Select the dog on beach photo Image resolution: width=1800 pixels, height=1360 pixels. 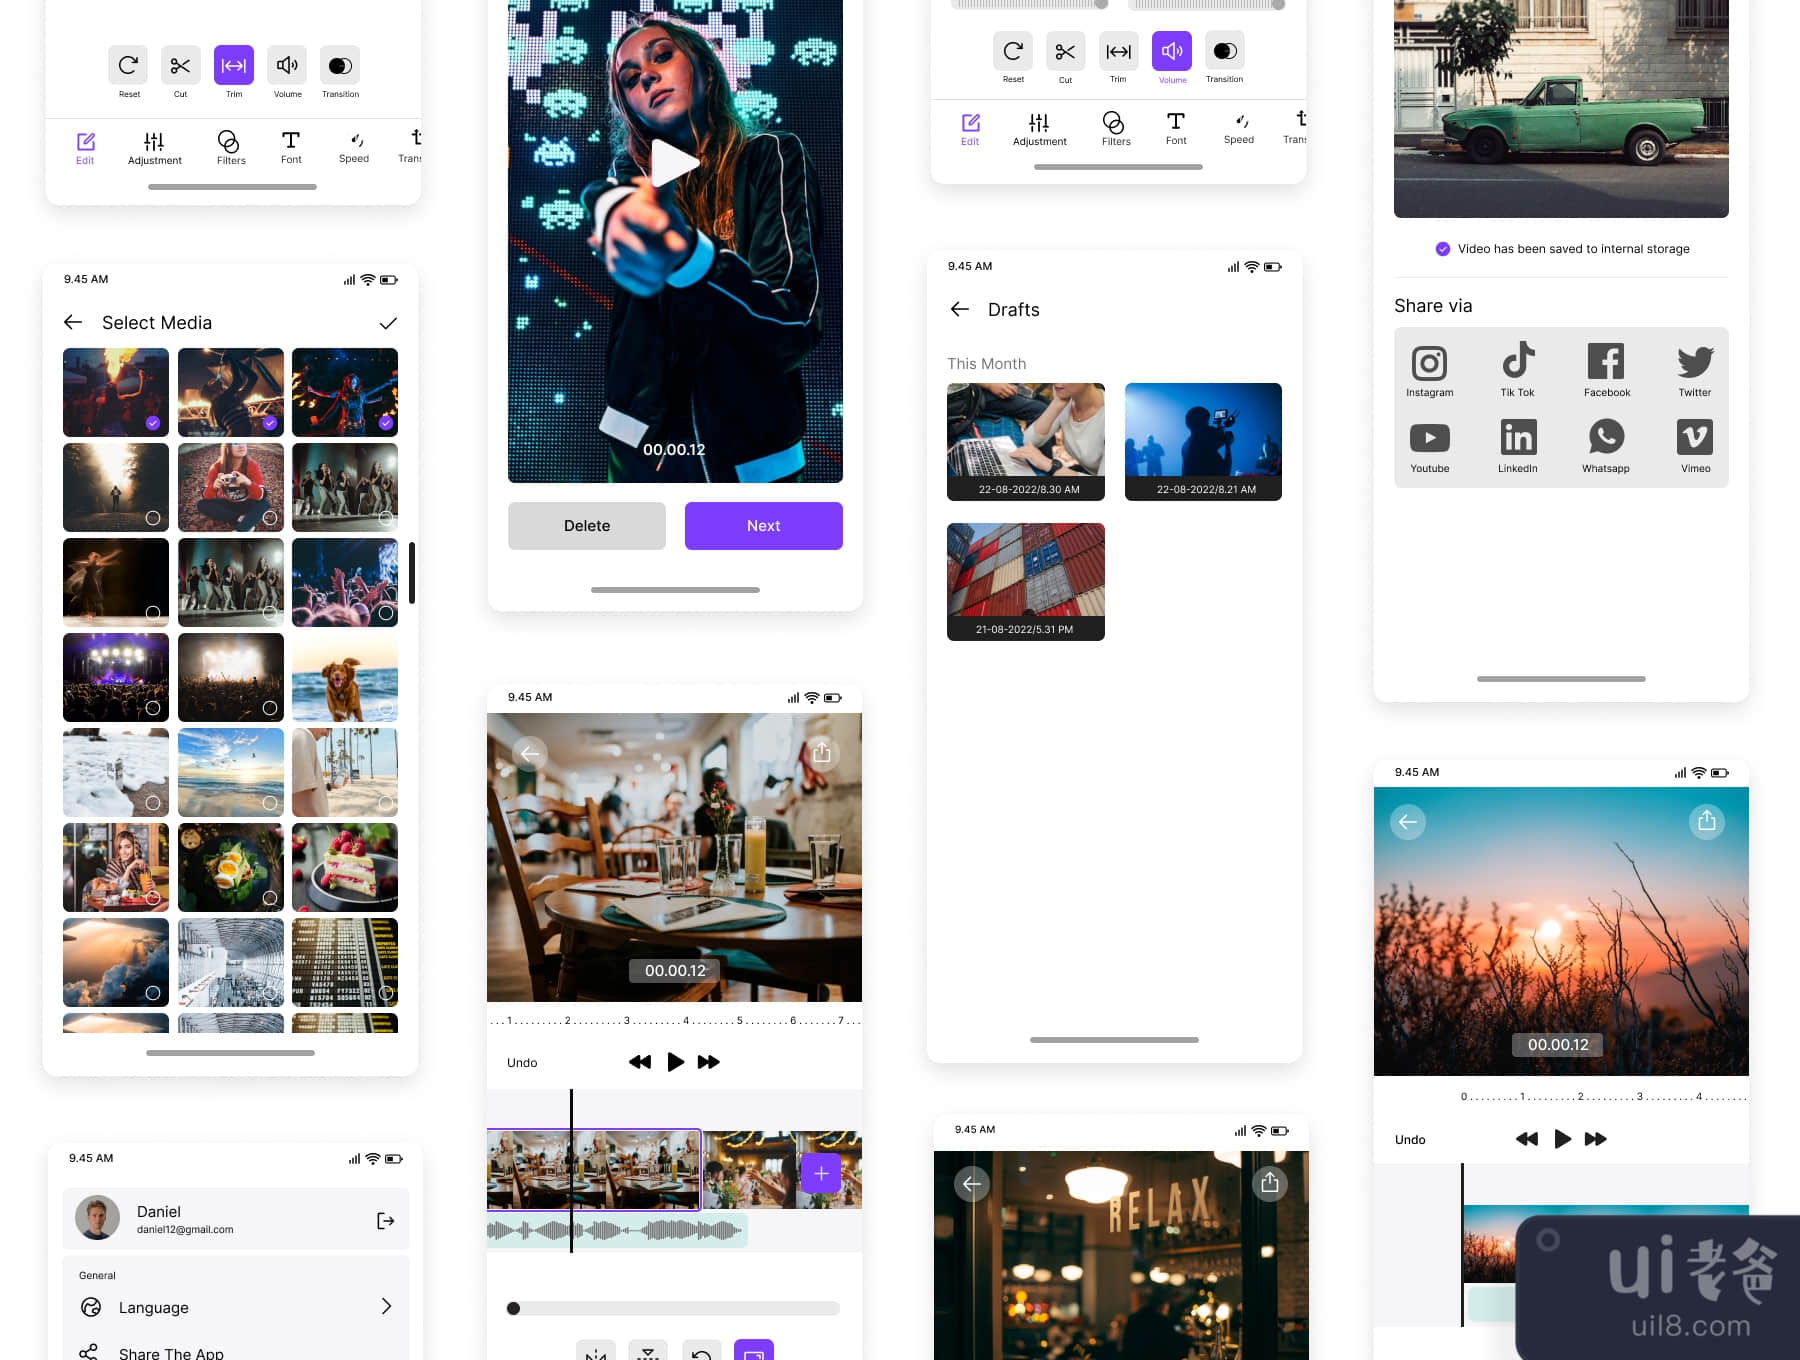[x=344, y=677]
